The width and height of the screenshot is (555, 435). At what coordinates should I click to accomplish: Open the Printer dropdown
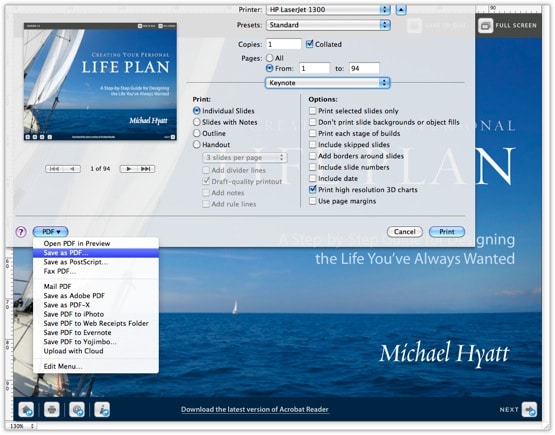pyautogui.click(x=328, y=10)
